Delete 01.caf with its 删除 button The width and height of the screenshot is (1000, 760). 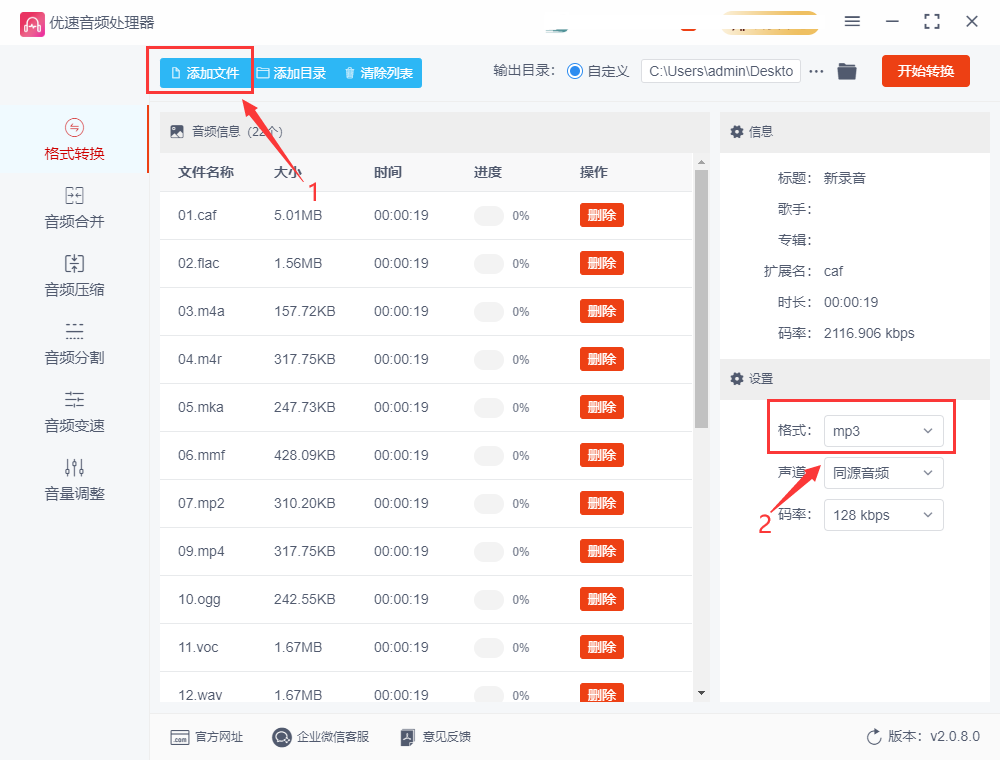click(601, 216)
